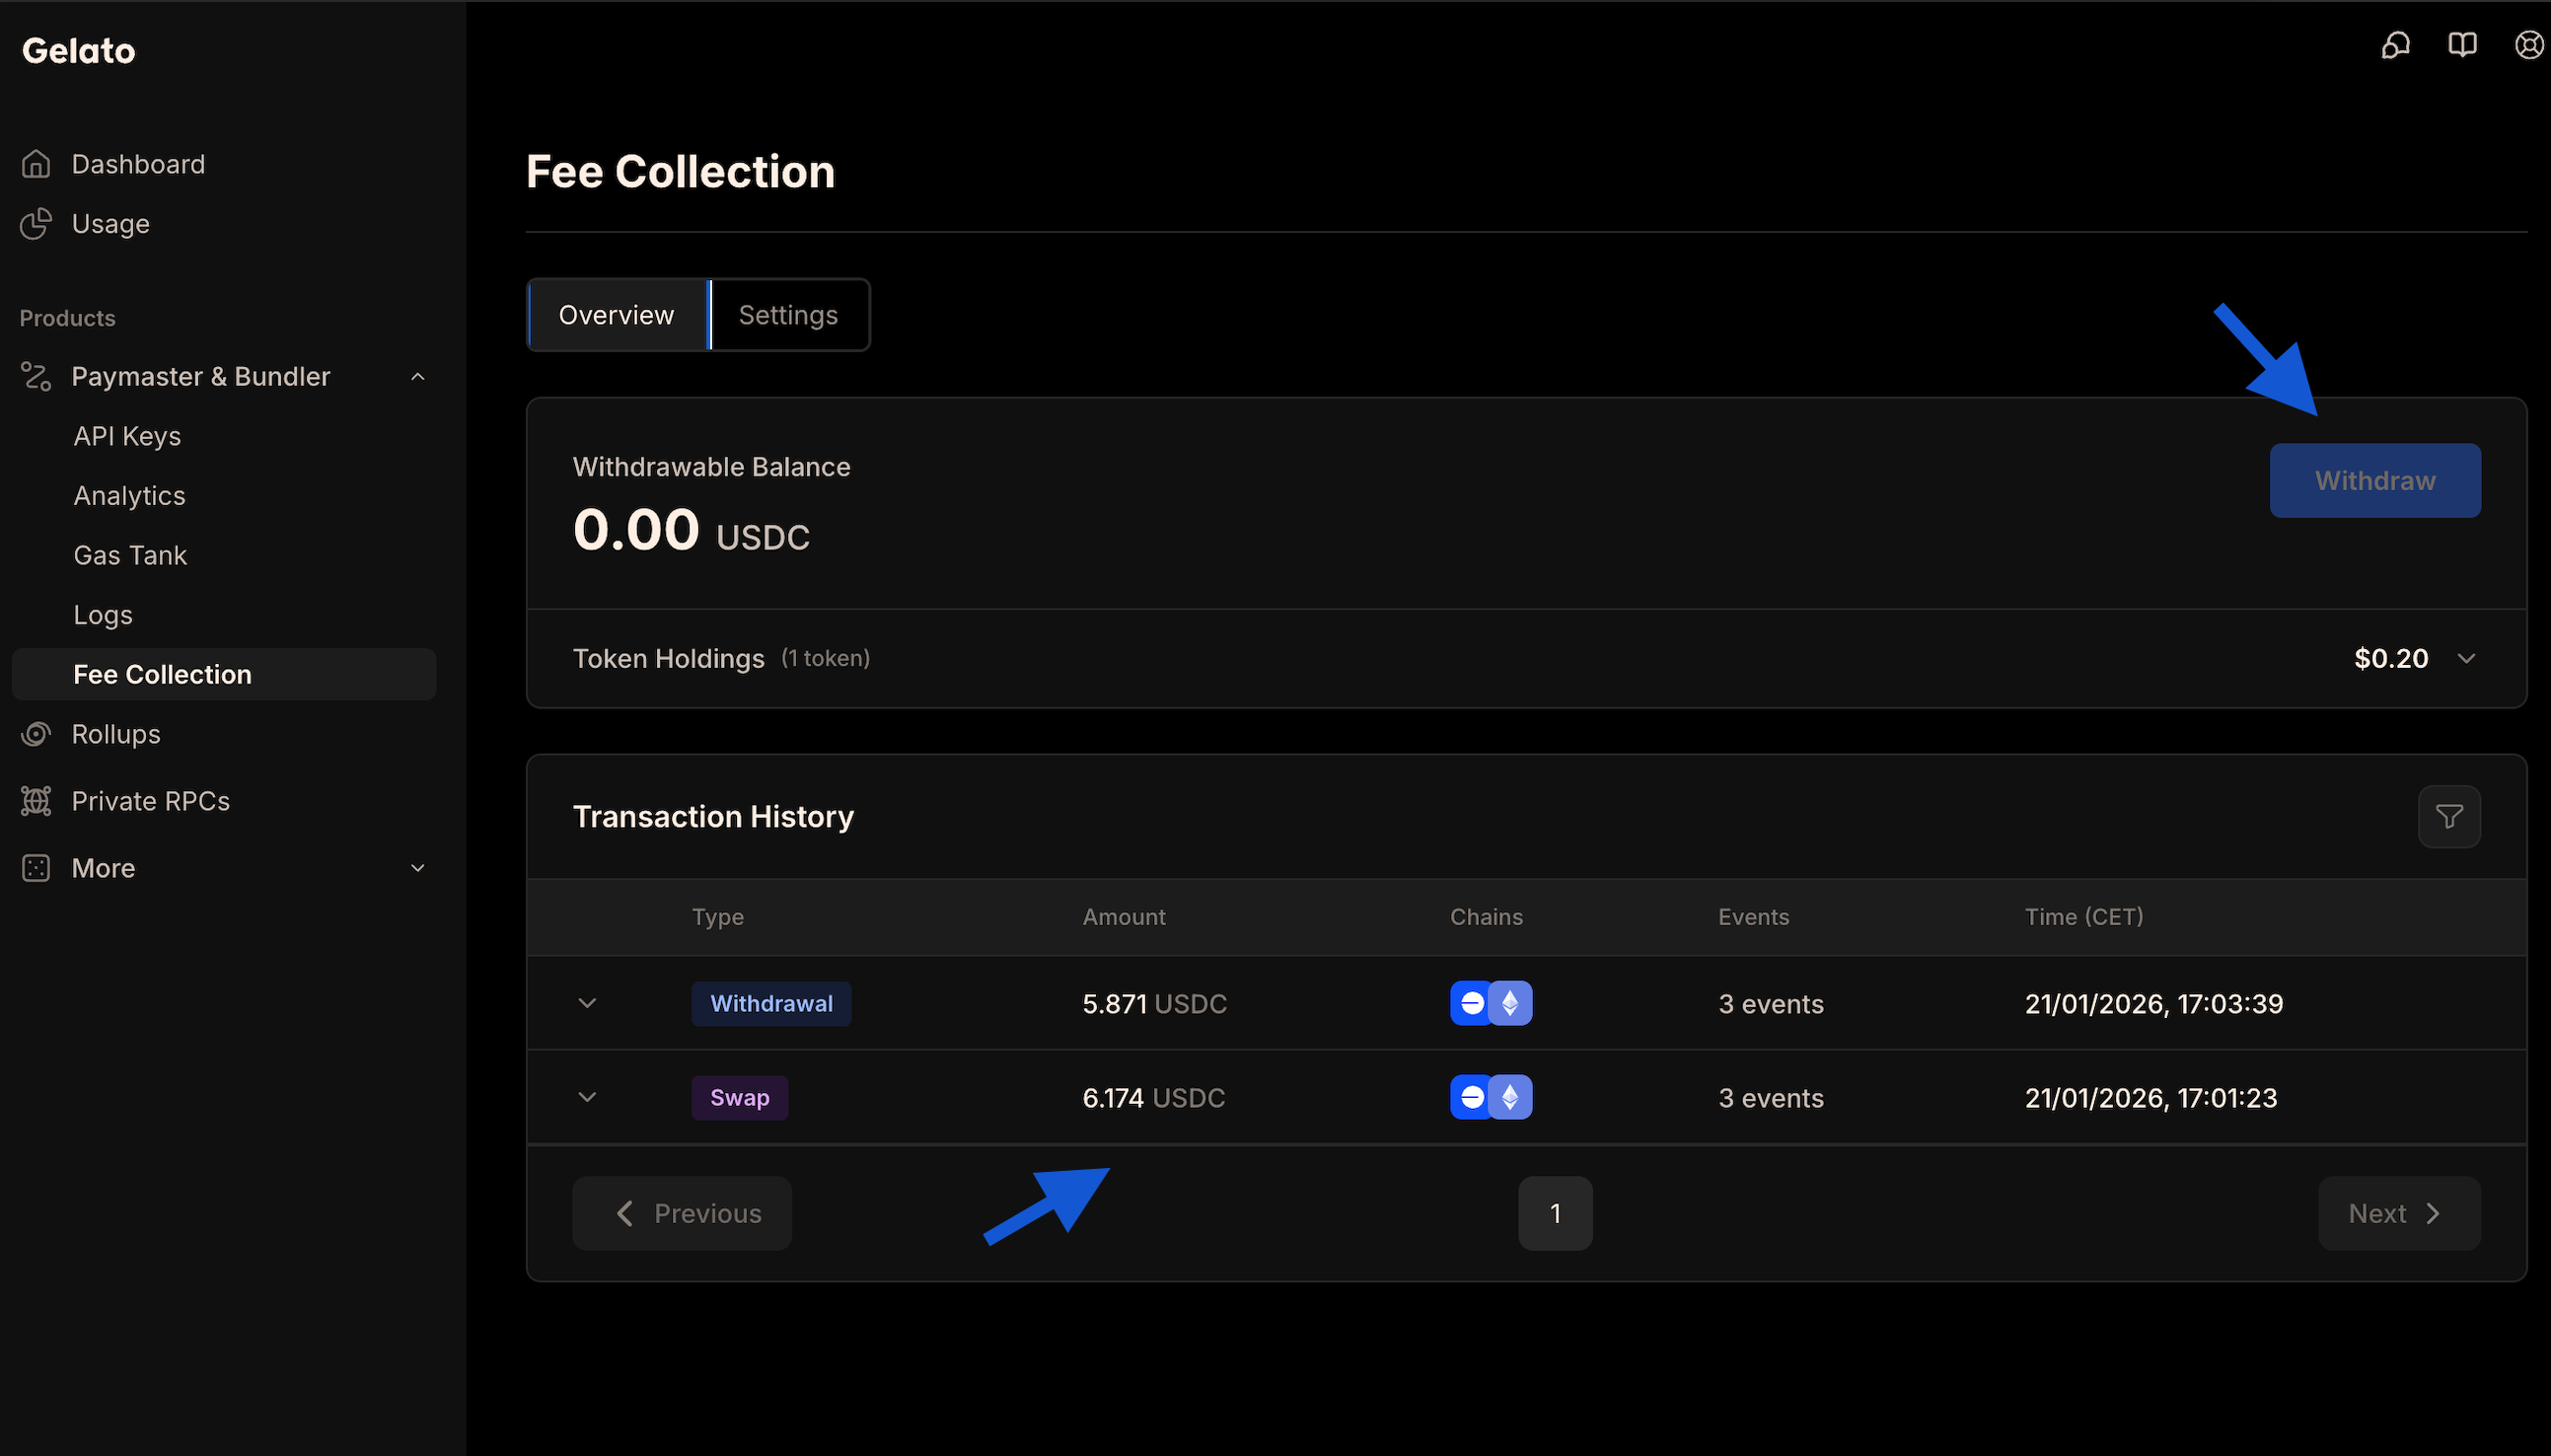Click the help lifebuoy icon

[x=2528, y=45]
